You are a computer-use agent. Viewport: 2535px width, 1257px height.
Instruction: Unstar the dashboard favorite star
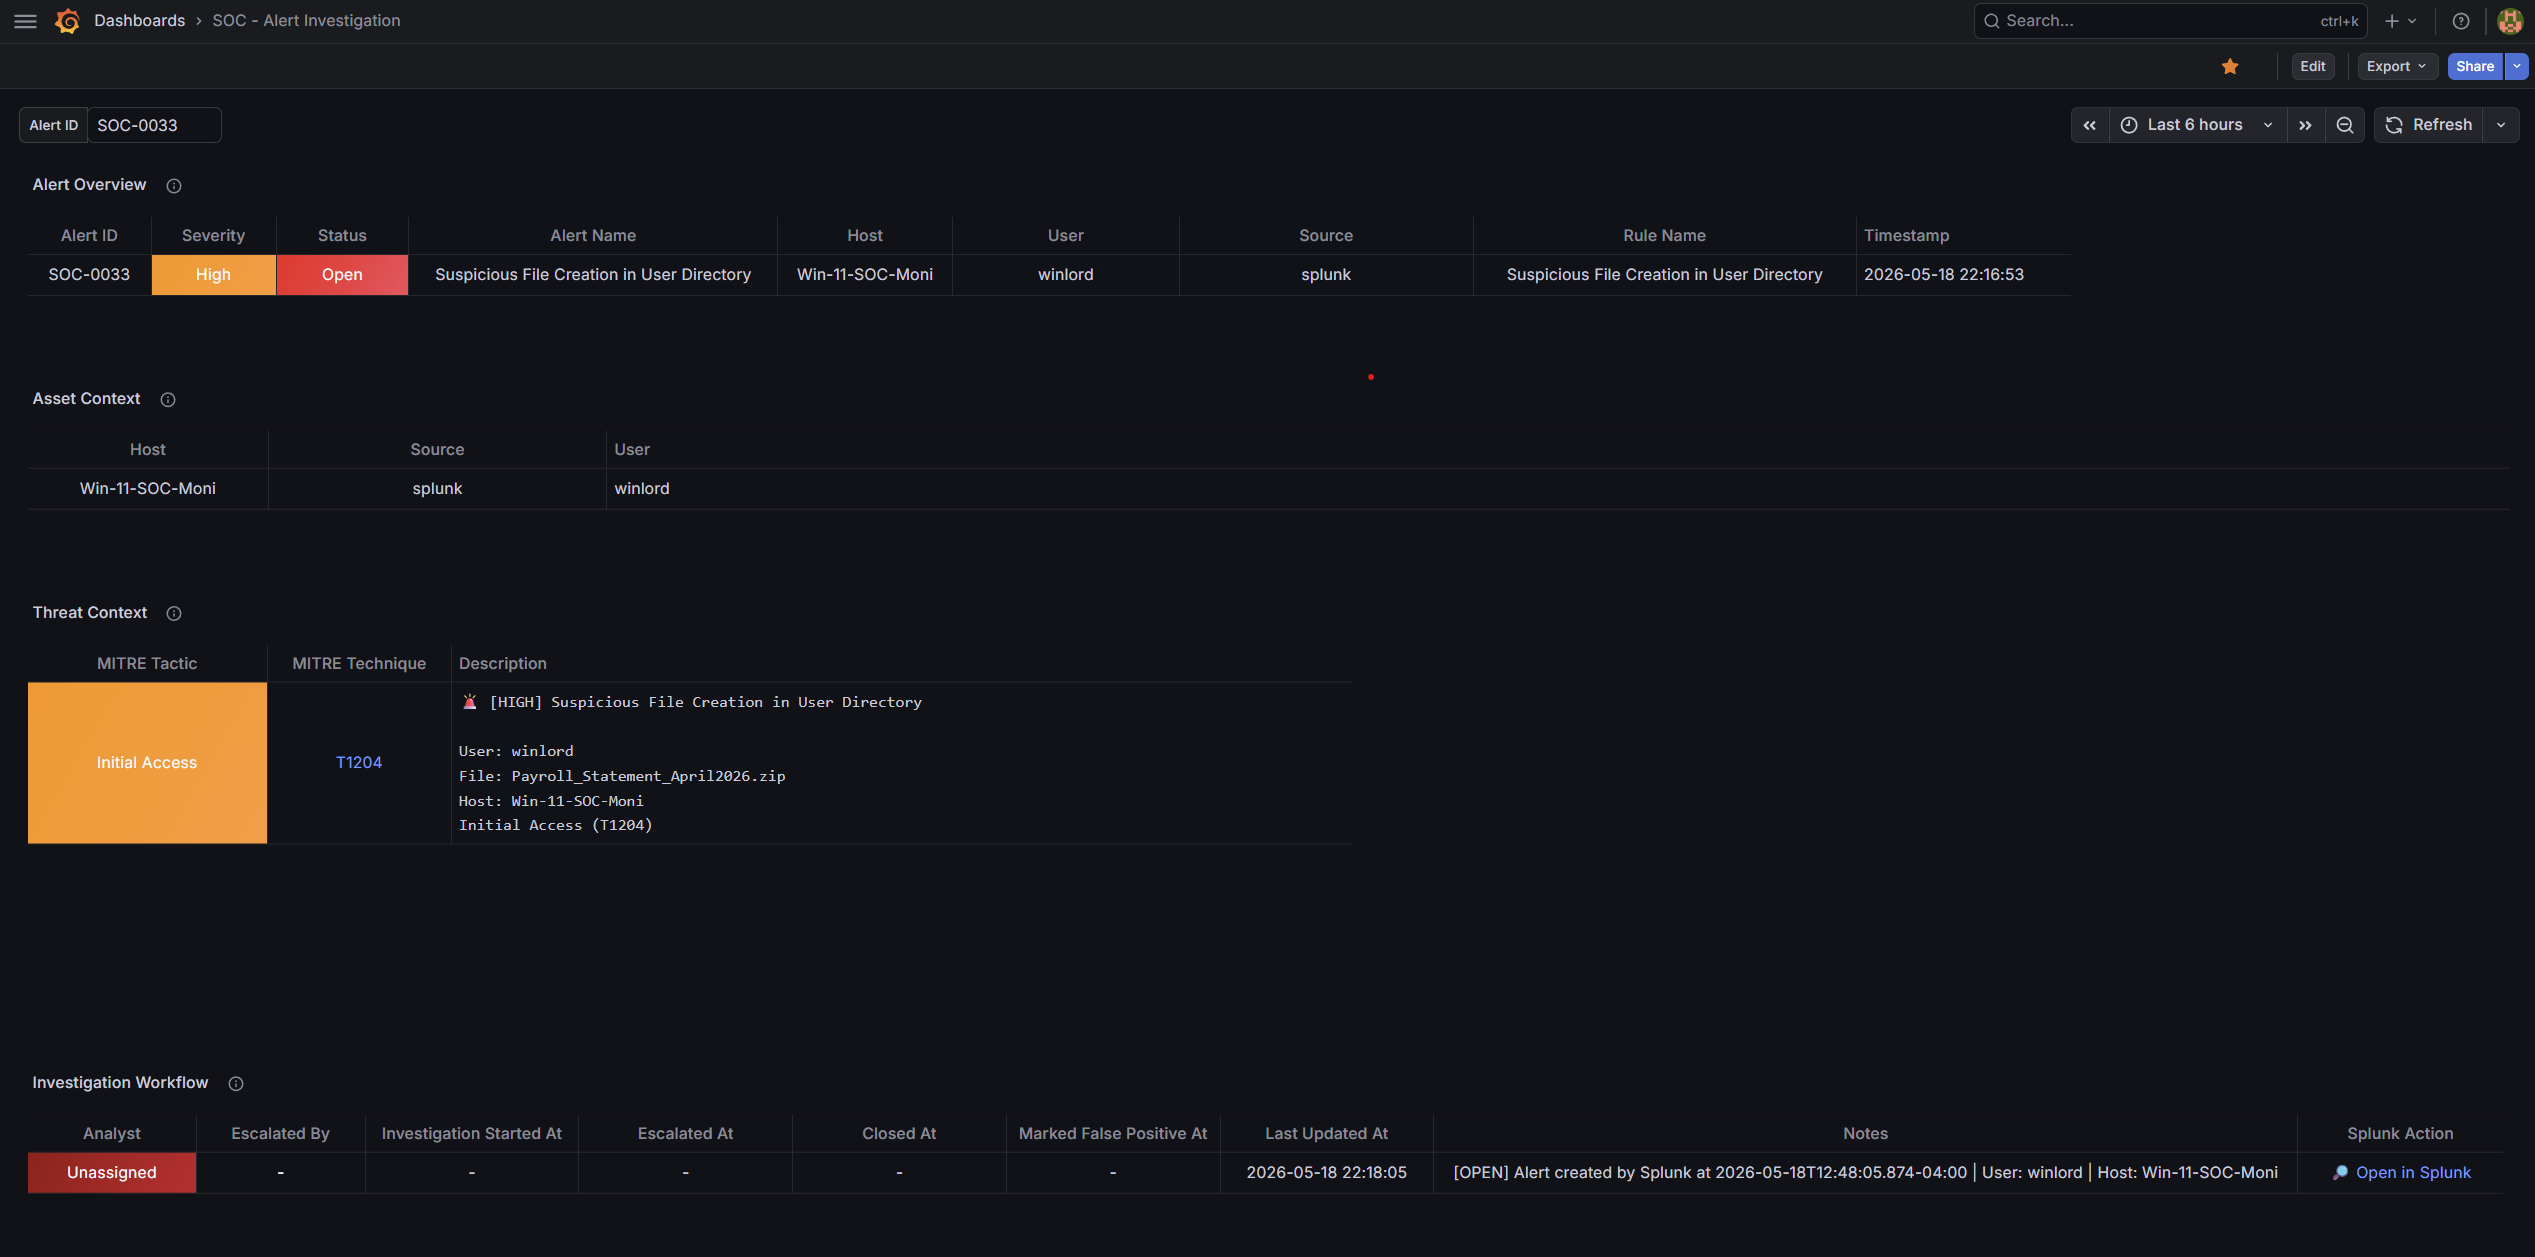tap(2230, 66)
